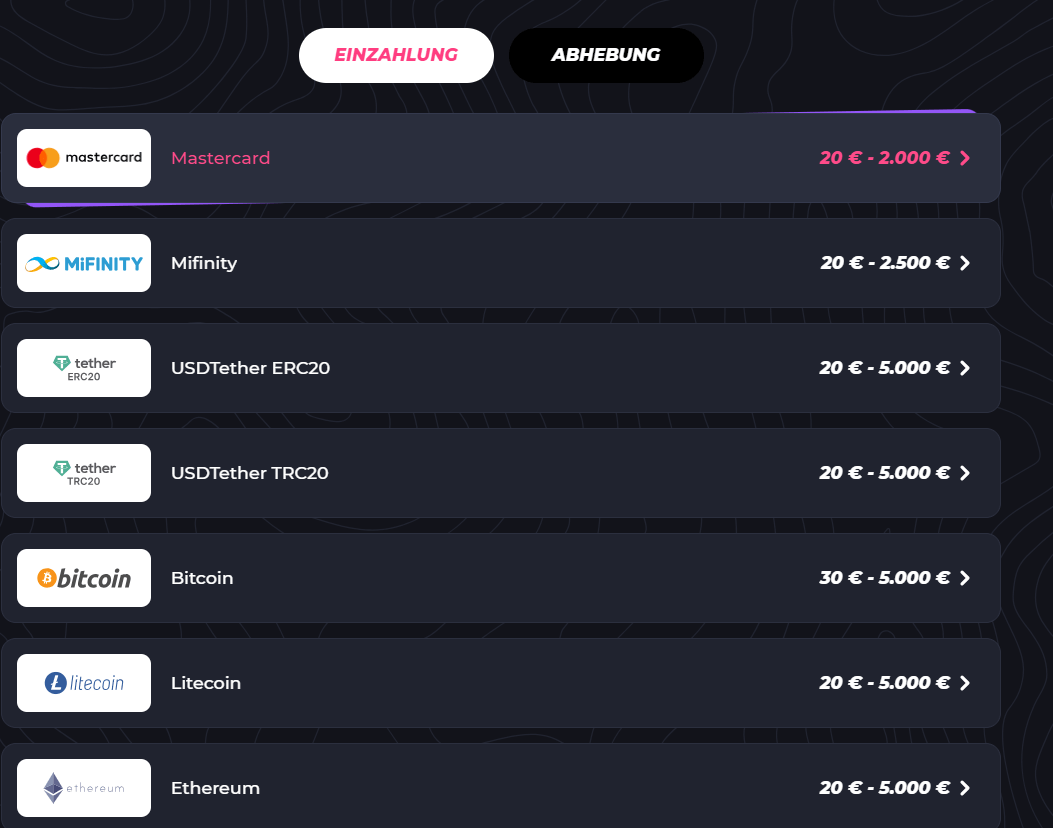The width and height of the screenshot is (1053, 828).
Task: Open the Litecoin row chevron arrow
Action: coord(965,683)
